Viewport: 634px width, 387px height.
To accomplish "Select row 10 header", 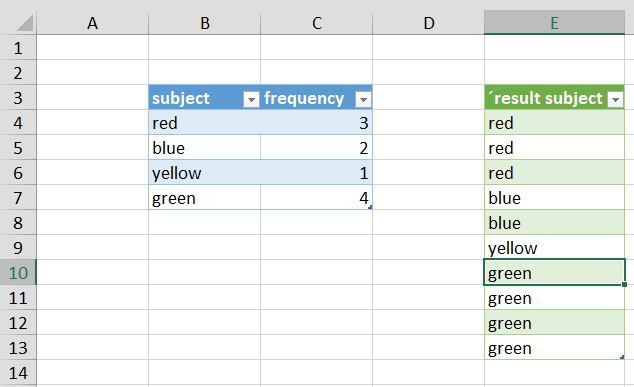I will point(18,273).
